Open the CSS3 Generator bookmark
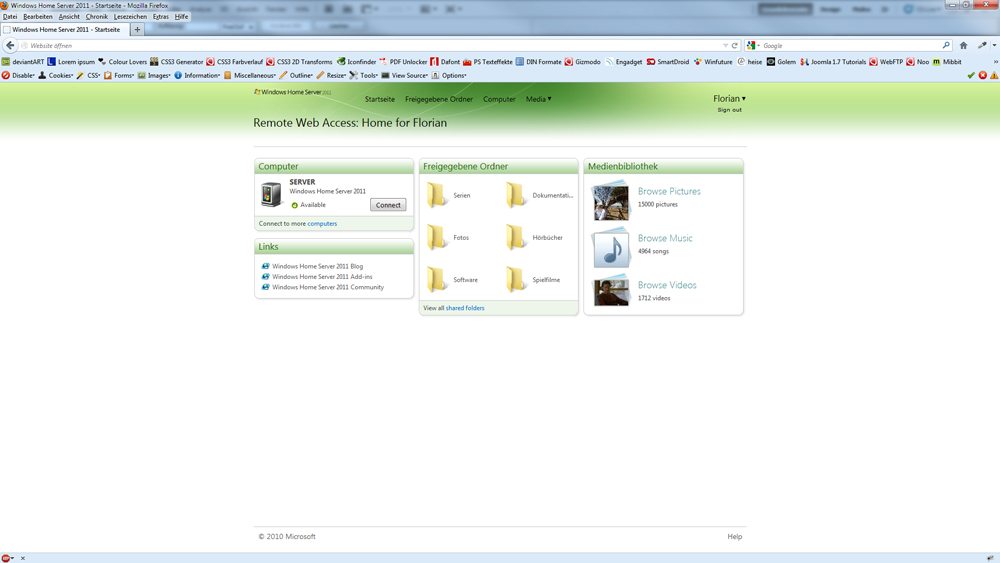The image size is (1000, 563). click(177, 62)
